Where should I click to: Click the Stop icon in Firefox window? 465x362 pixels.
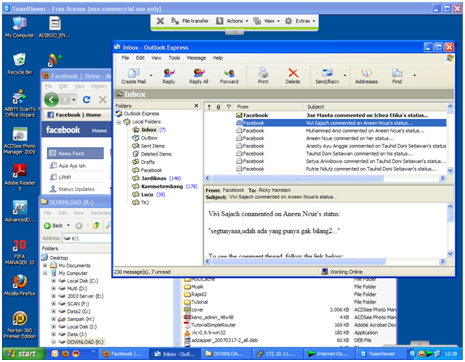(x=103, y=99)
